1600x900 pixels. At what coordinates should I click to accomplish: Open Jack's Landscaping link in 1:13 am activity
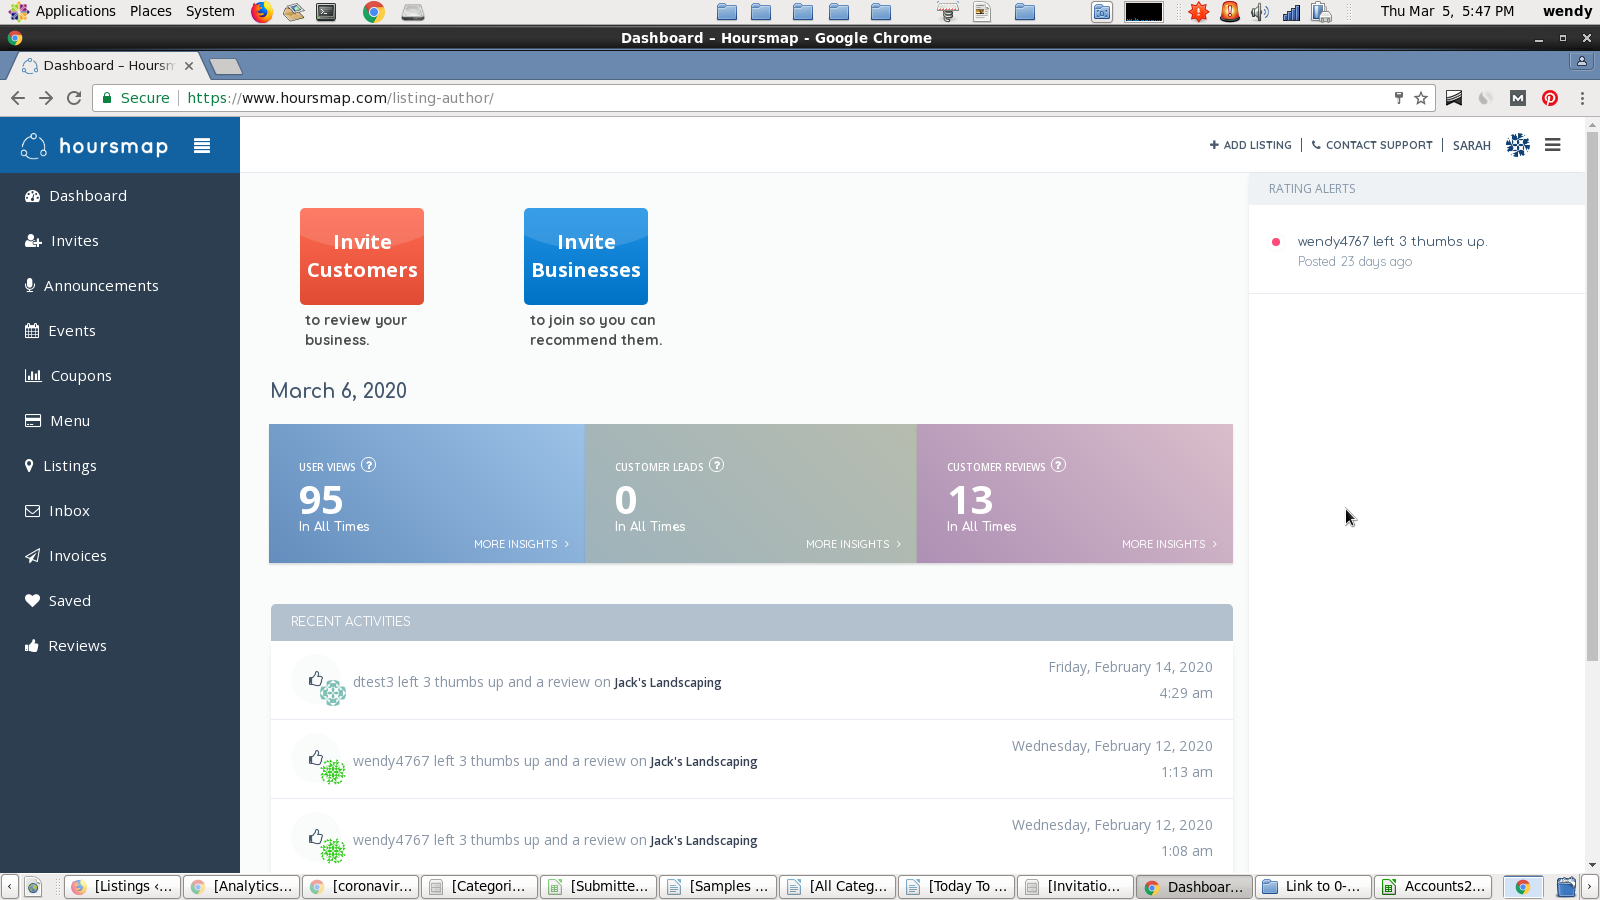click(704, 762)
